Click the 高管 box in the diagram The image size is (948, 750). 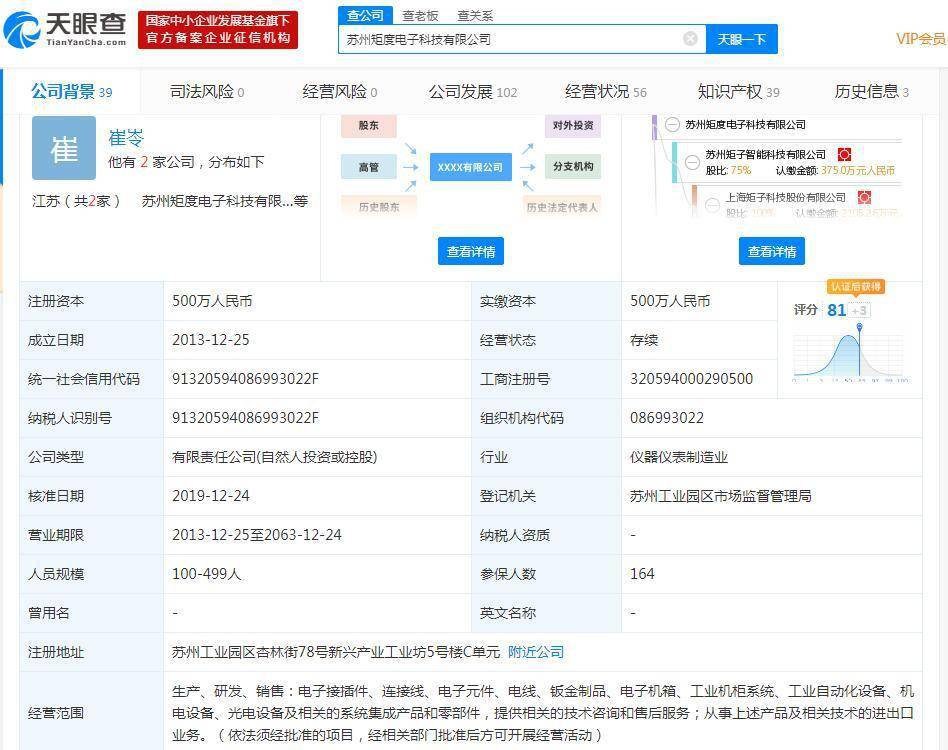tap(369, 167)
